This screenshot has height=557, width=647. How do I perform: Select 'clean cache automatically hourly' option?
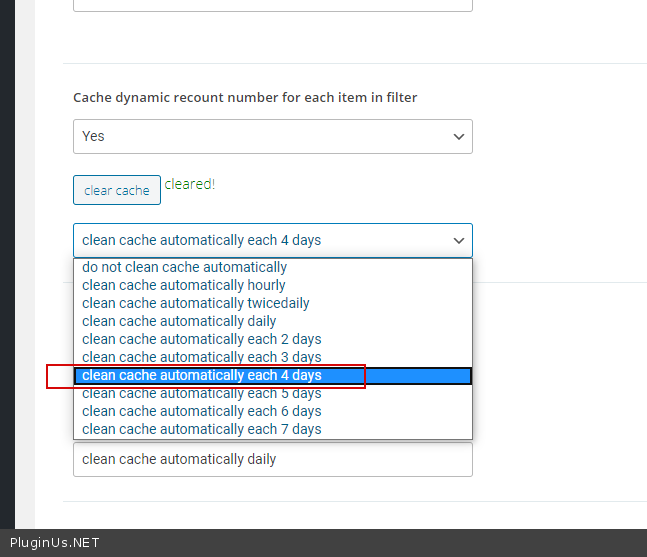[x=184, y=285]
